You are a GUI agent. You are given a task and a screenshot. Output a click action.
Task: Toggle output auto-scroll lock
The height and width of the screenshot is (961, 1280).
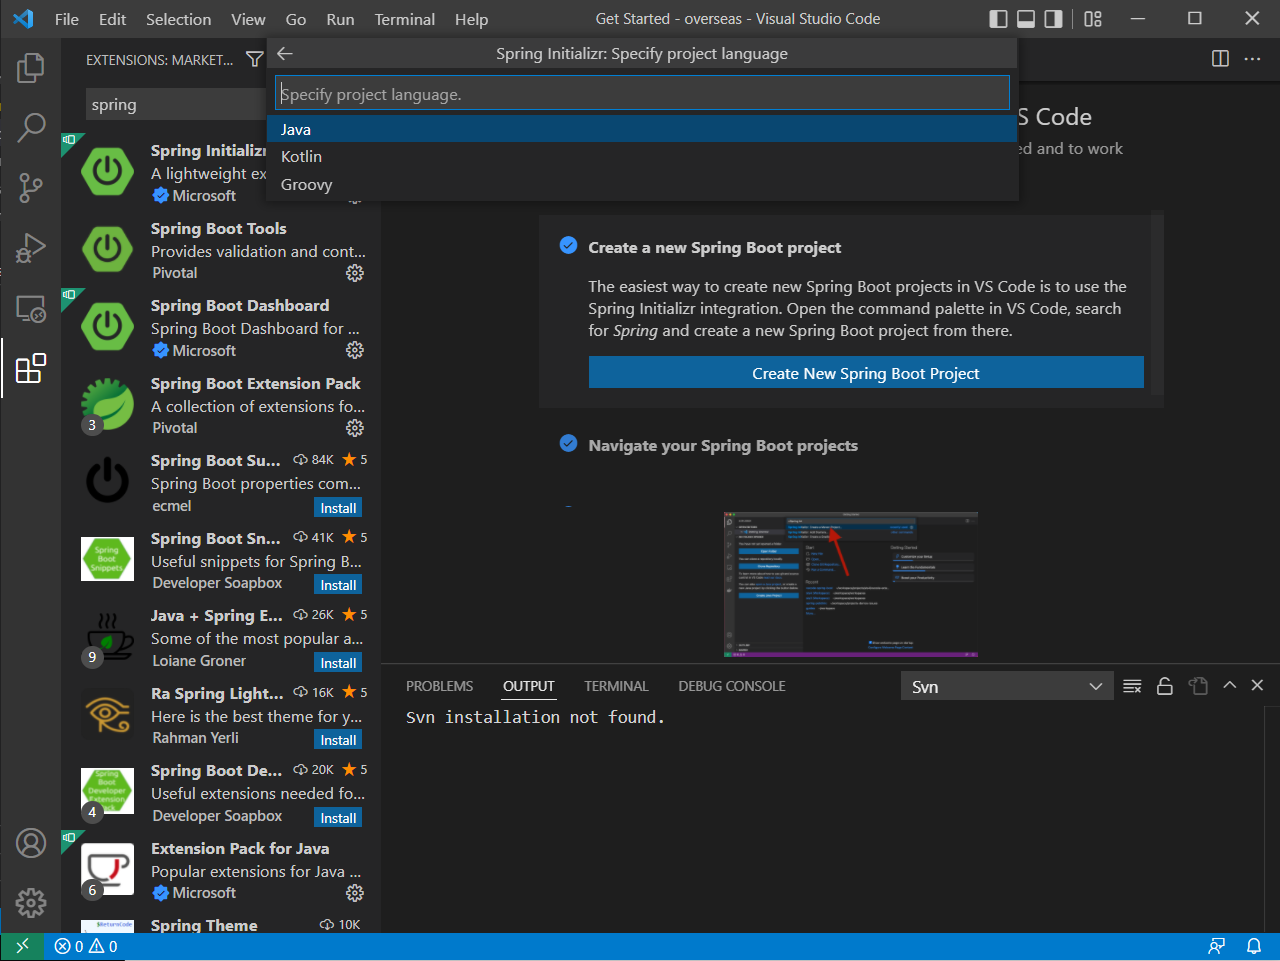click(x=1165, y=686)
